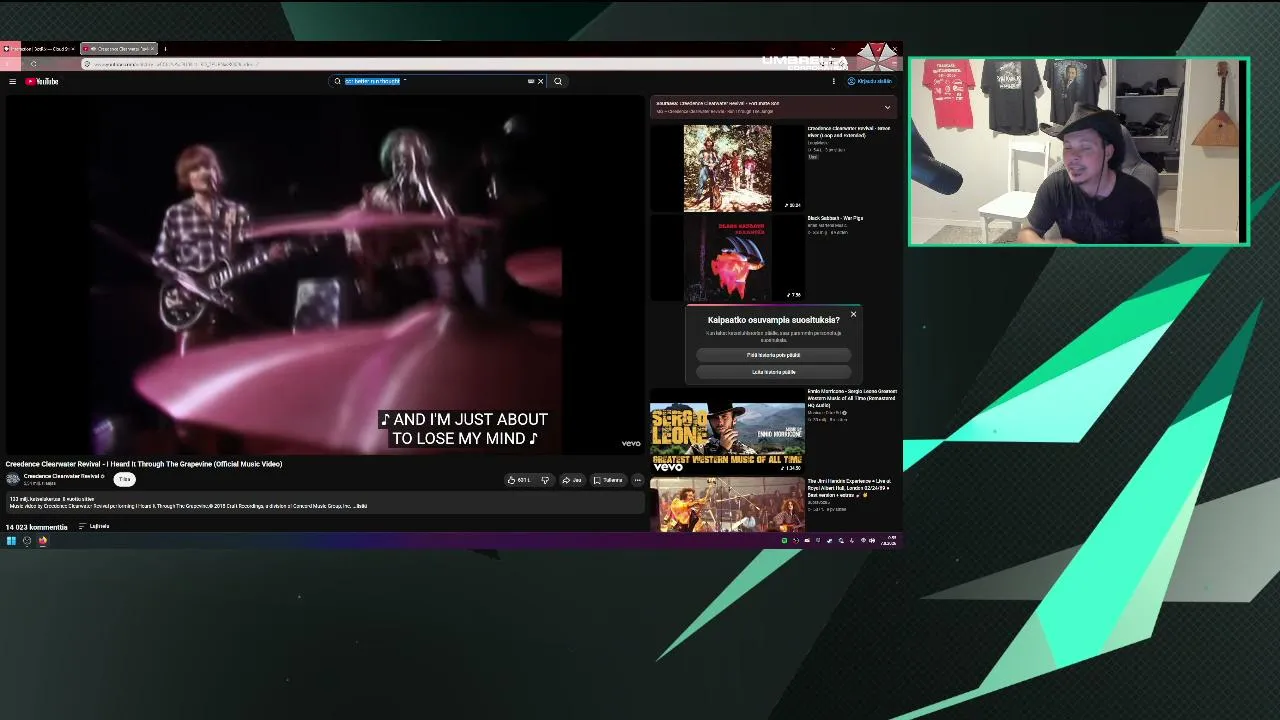The image size is (1280, 720).
Task: Open the video title Creedence Clearwater Revival - Grapevine
Action: (x=144, y=464)
